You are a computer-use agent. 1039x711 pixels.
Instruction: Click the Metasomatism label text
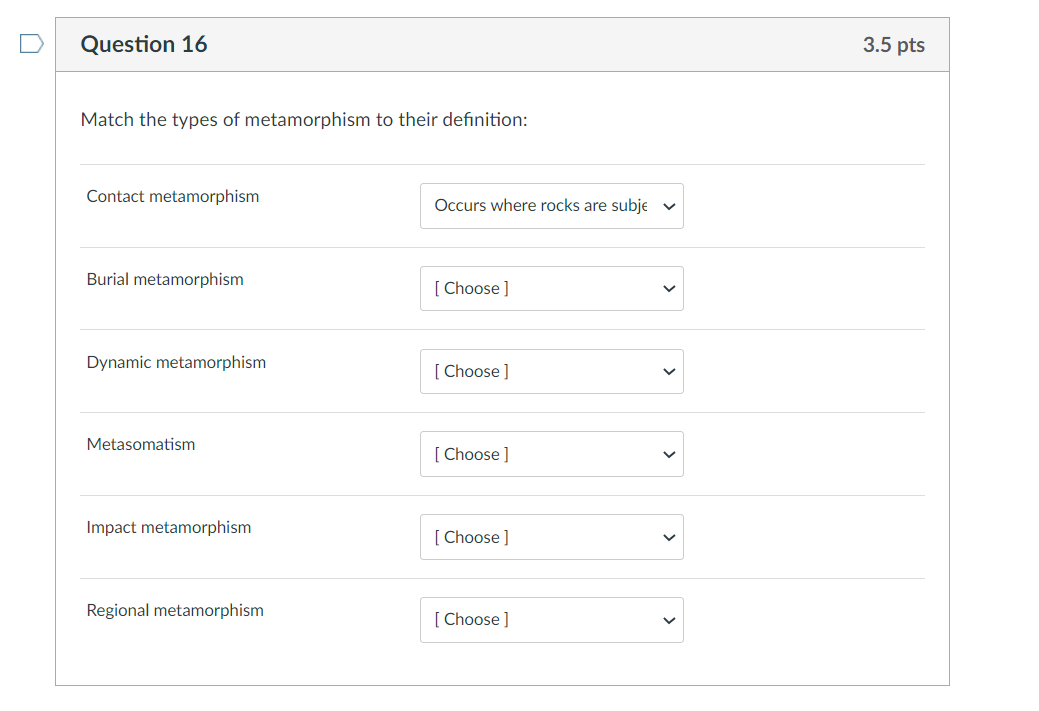click(141, 445)
